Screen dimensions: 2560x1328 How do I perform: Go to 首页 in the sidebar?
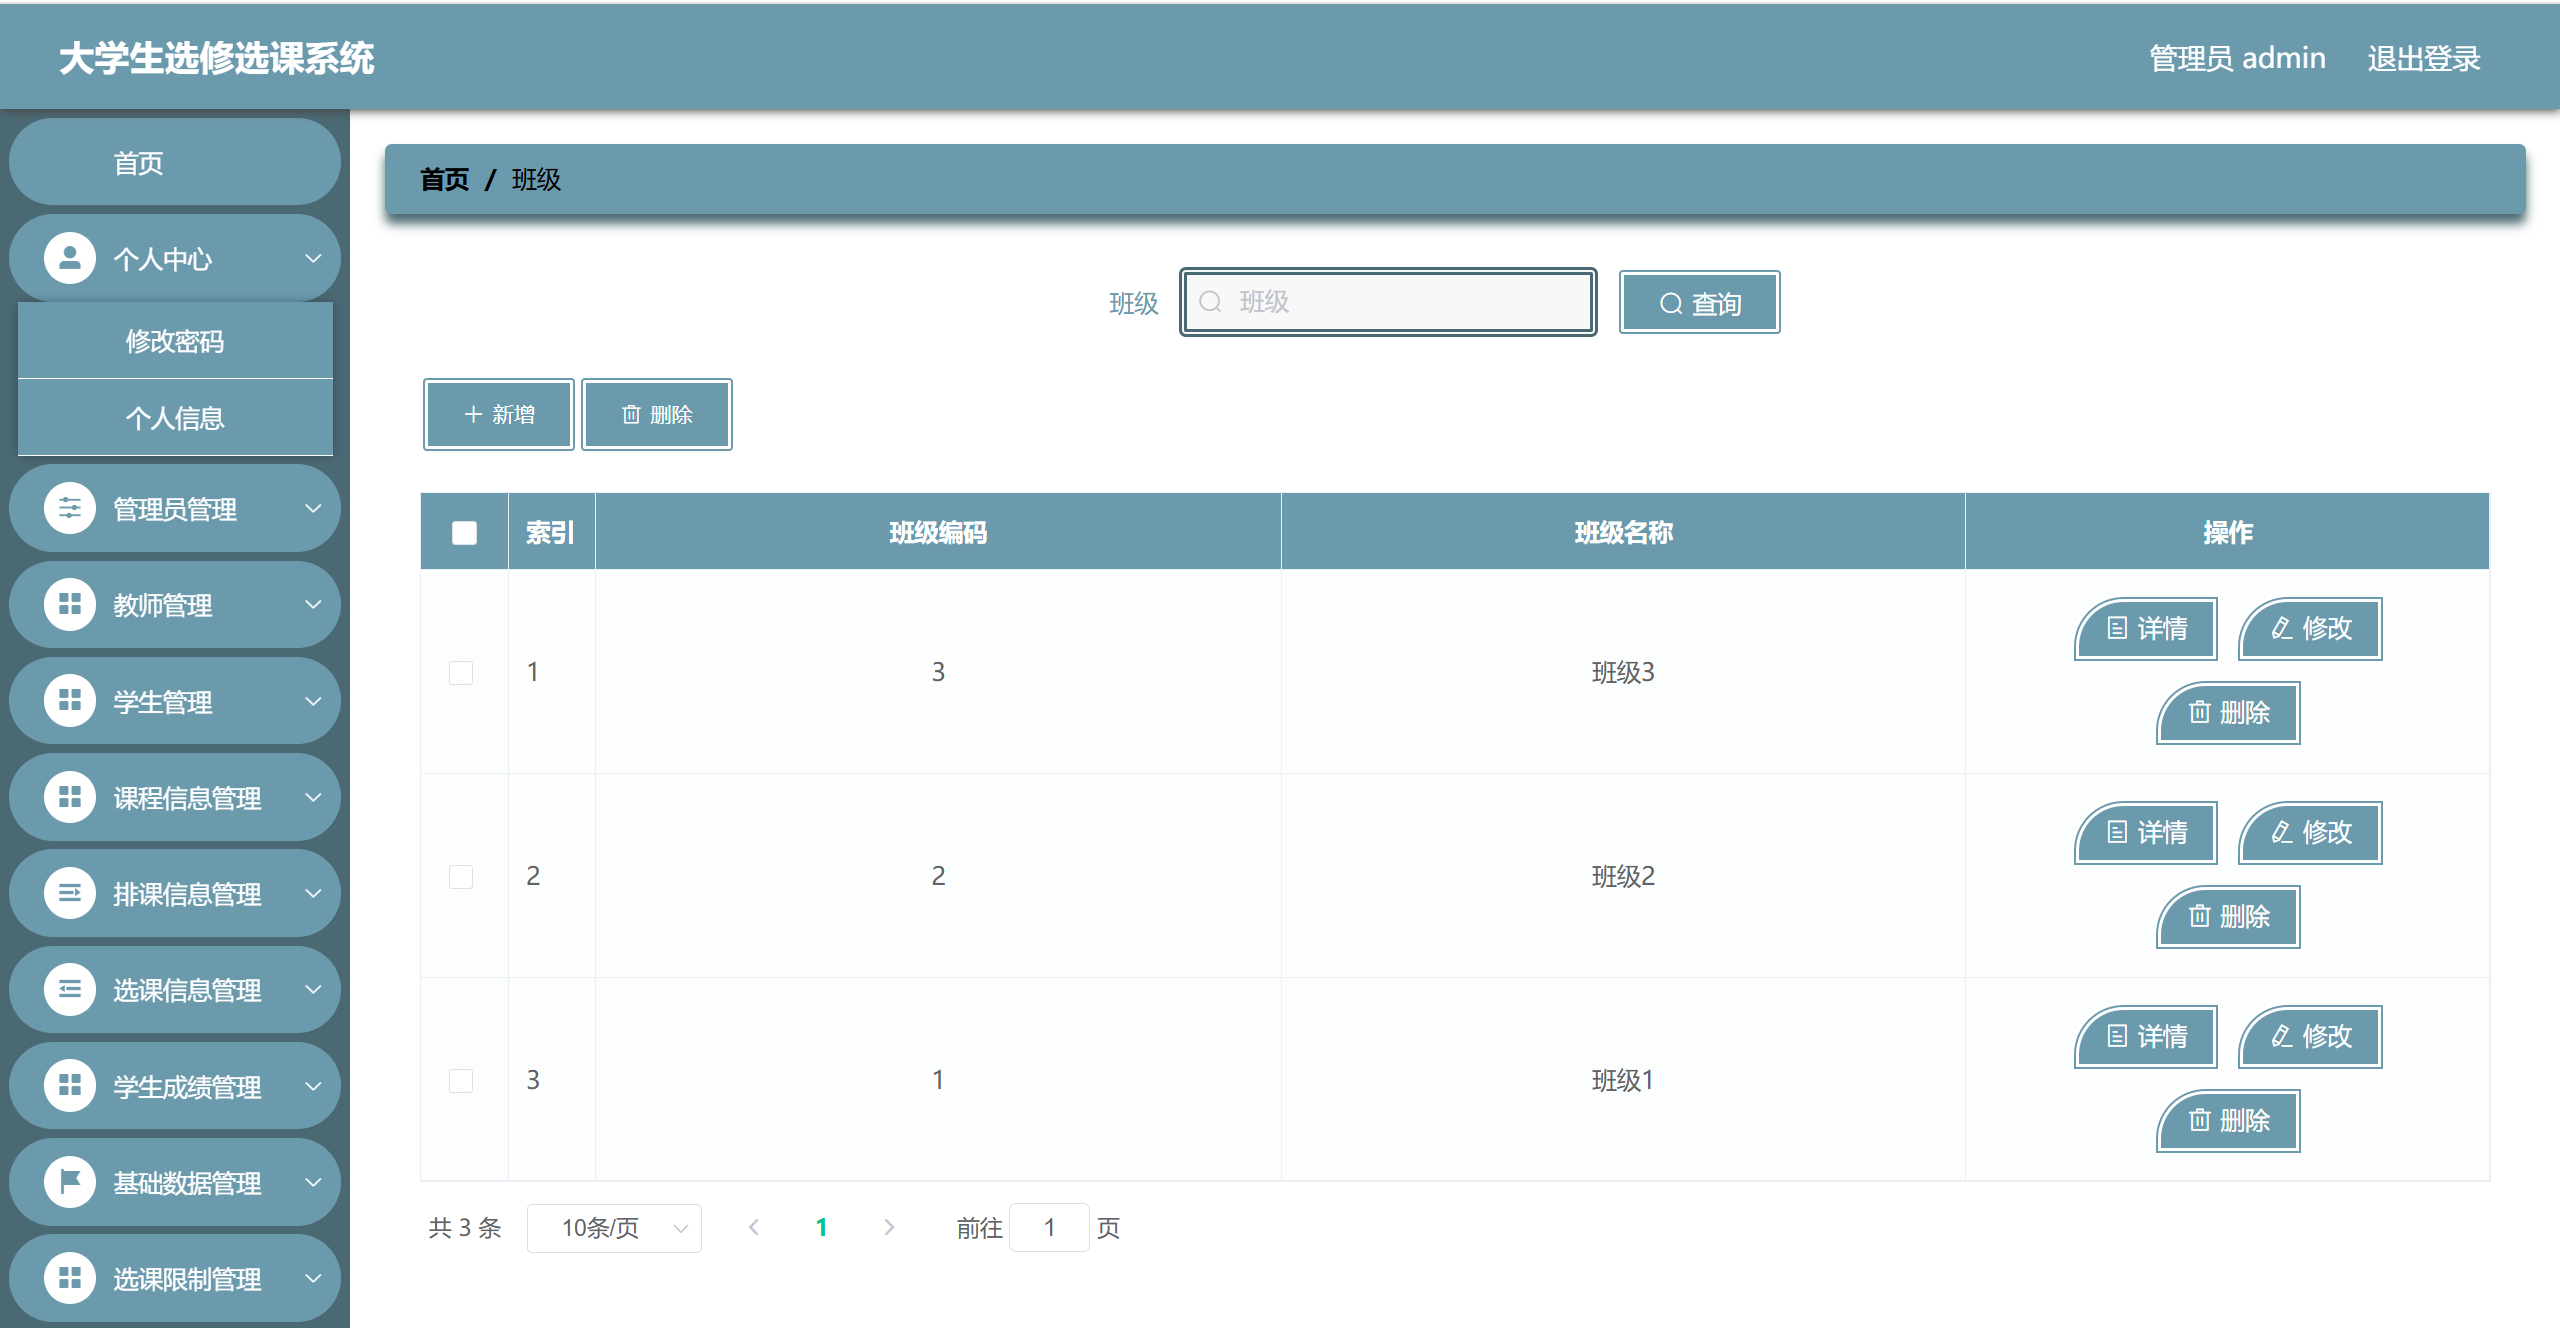point(138,163)
